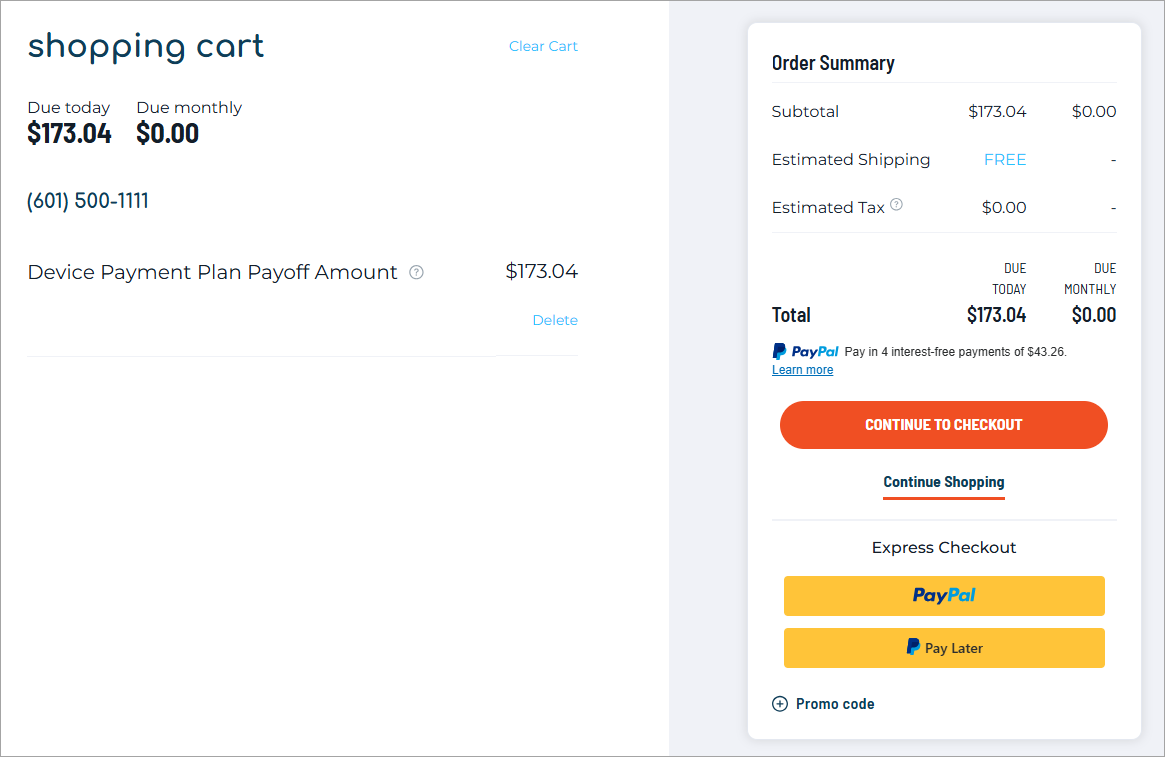This screenshot has width=1165, height=757.
Task: Open the Device Payment Plan Payoff tooltip icon
Action: pos(417,272)
